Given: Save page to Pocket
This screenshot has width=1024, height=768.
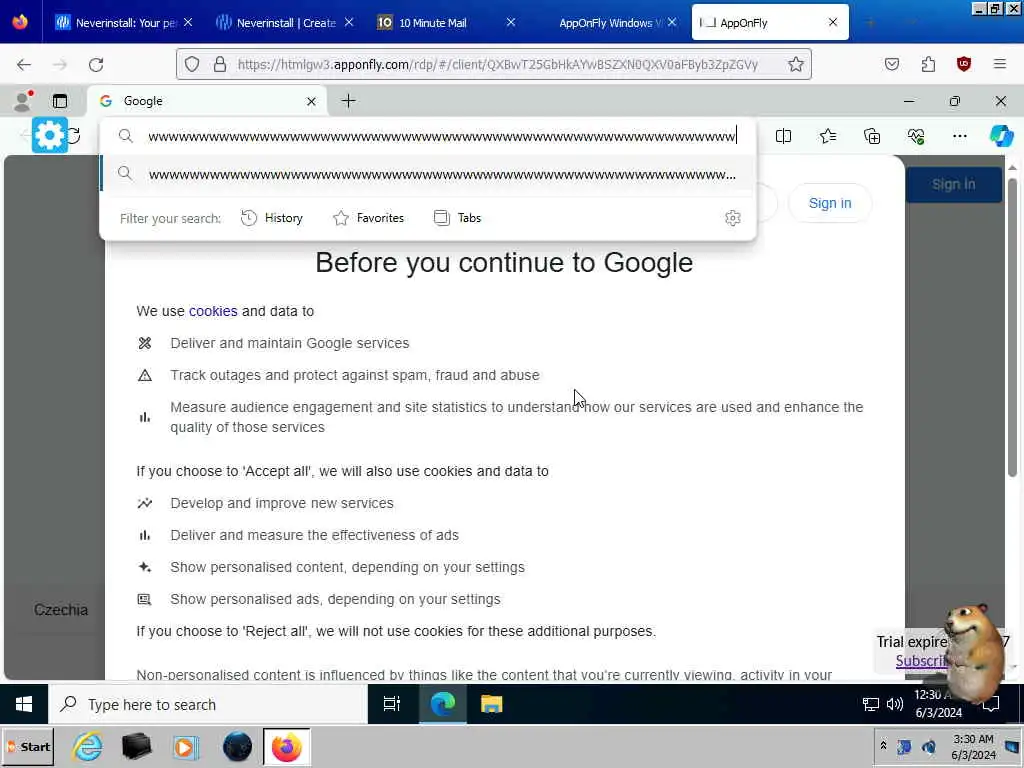Looking at the screenshot, I should [892, 64].
